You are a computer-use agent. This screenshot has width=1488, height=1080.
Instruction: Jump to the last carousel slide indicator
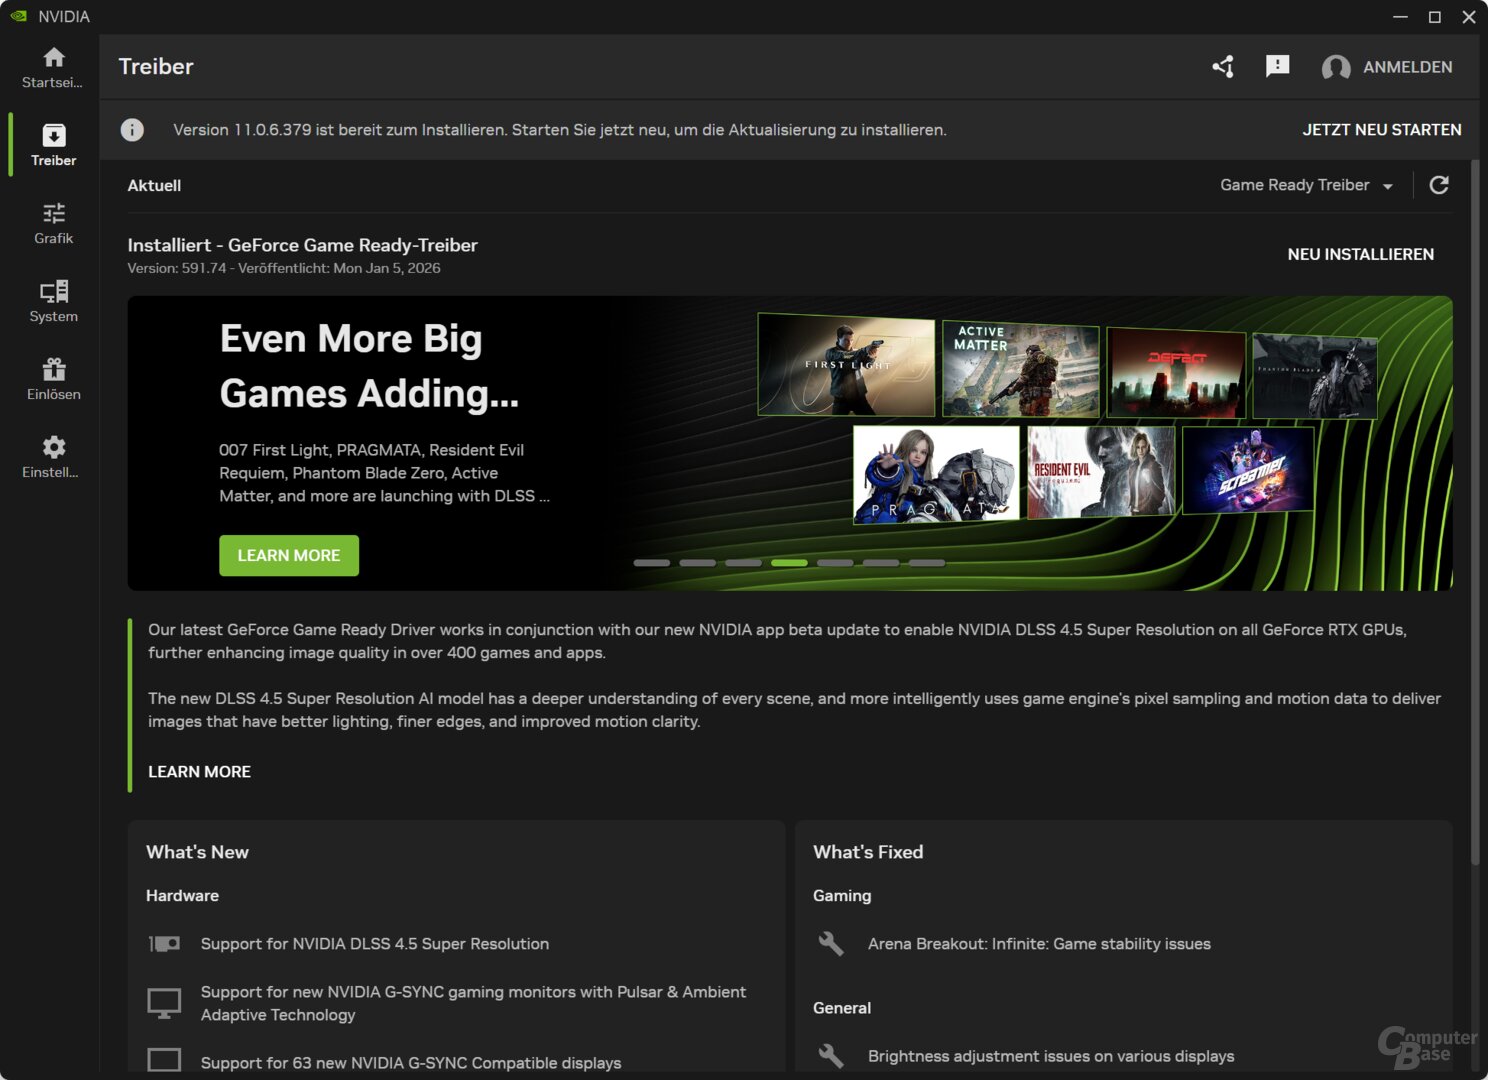pyautogui.click(x=927, y=563)
